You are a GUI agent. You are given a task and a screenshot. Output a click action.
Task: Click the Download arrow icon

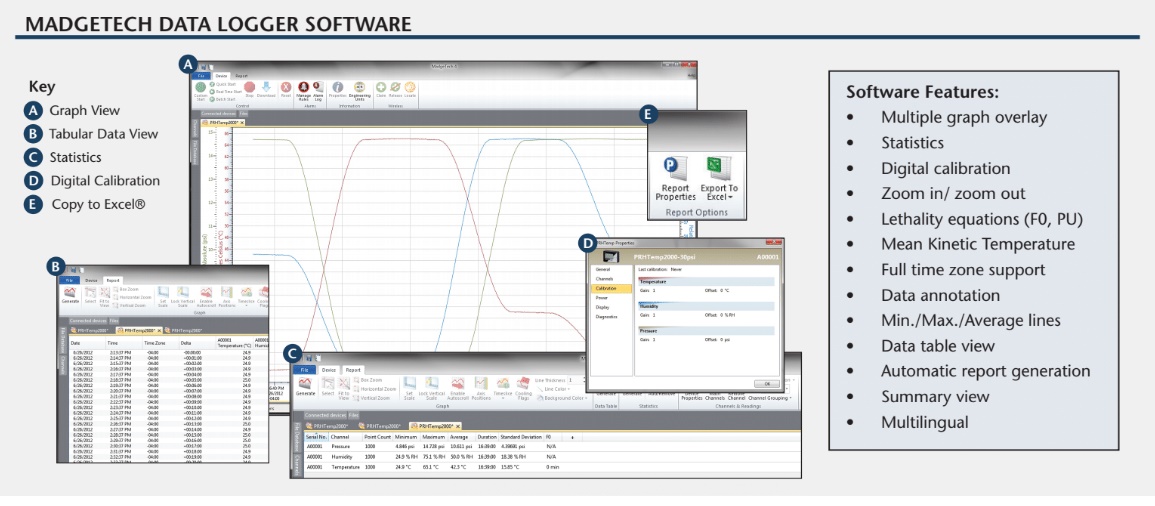coord(267,90)
